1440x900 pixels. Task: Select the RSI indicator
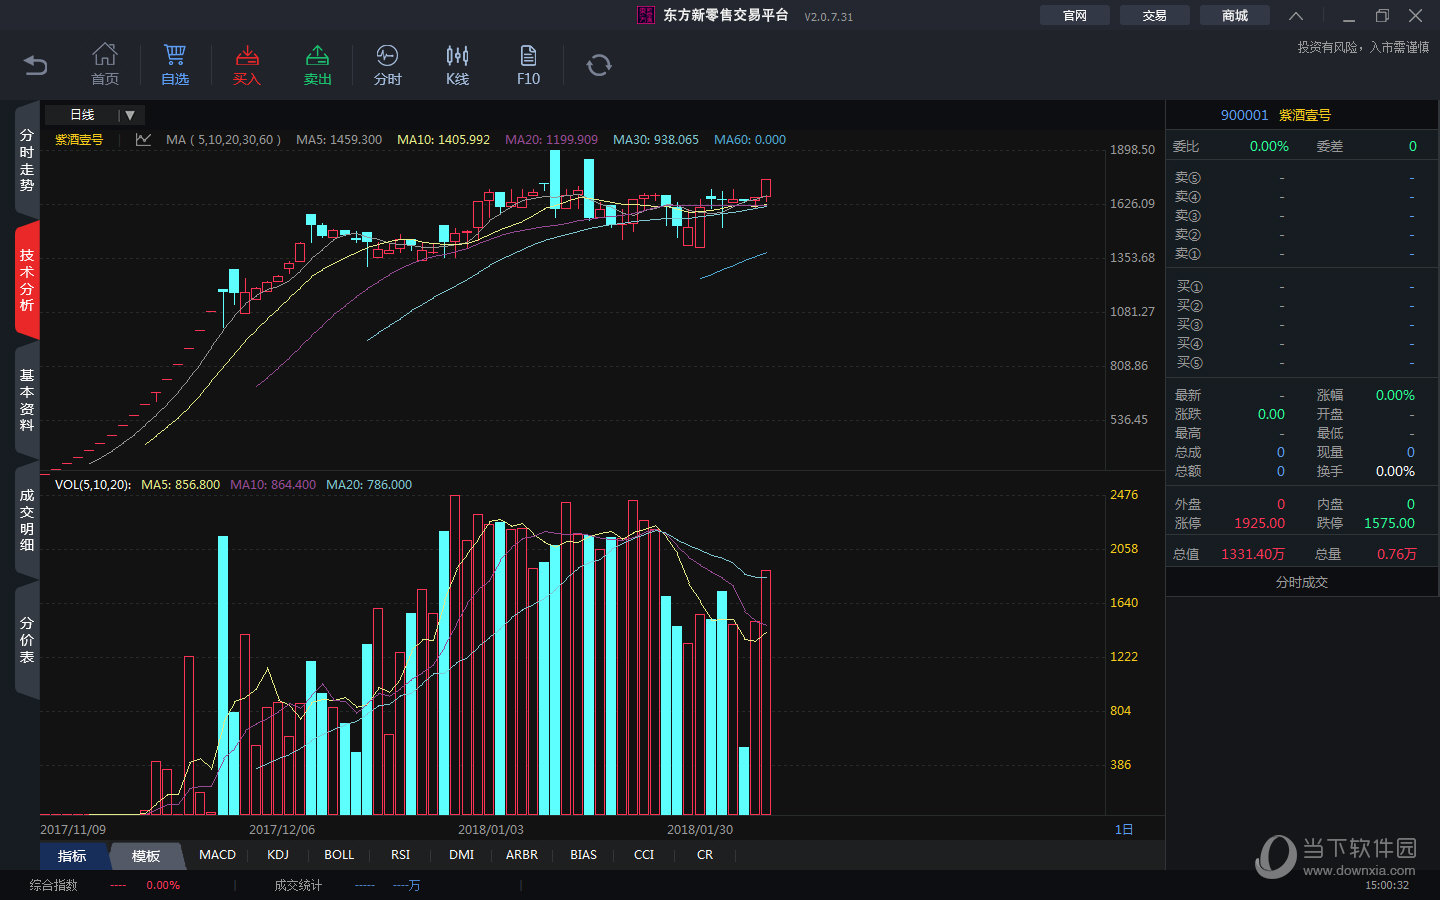[x=400, y=855]
